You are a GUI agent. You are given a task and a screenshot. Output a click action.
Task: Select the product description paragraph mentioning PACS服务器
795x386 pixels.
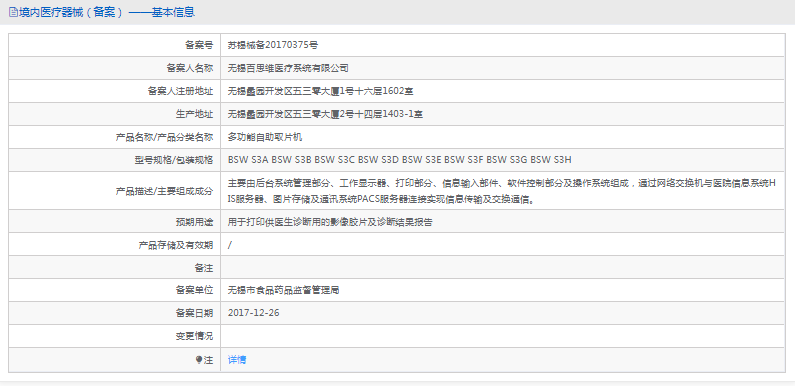pyautogui.click(x=502, y=191)
